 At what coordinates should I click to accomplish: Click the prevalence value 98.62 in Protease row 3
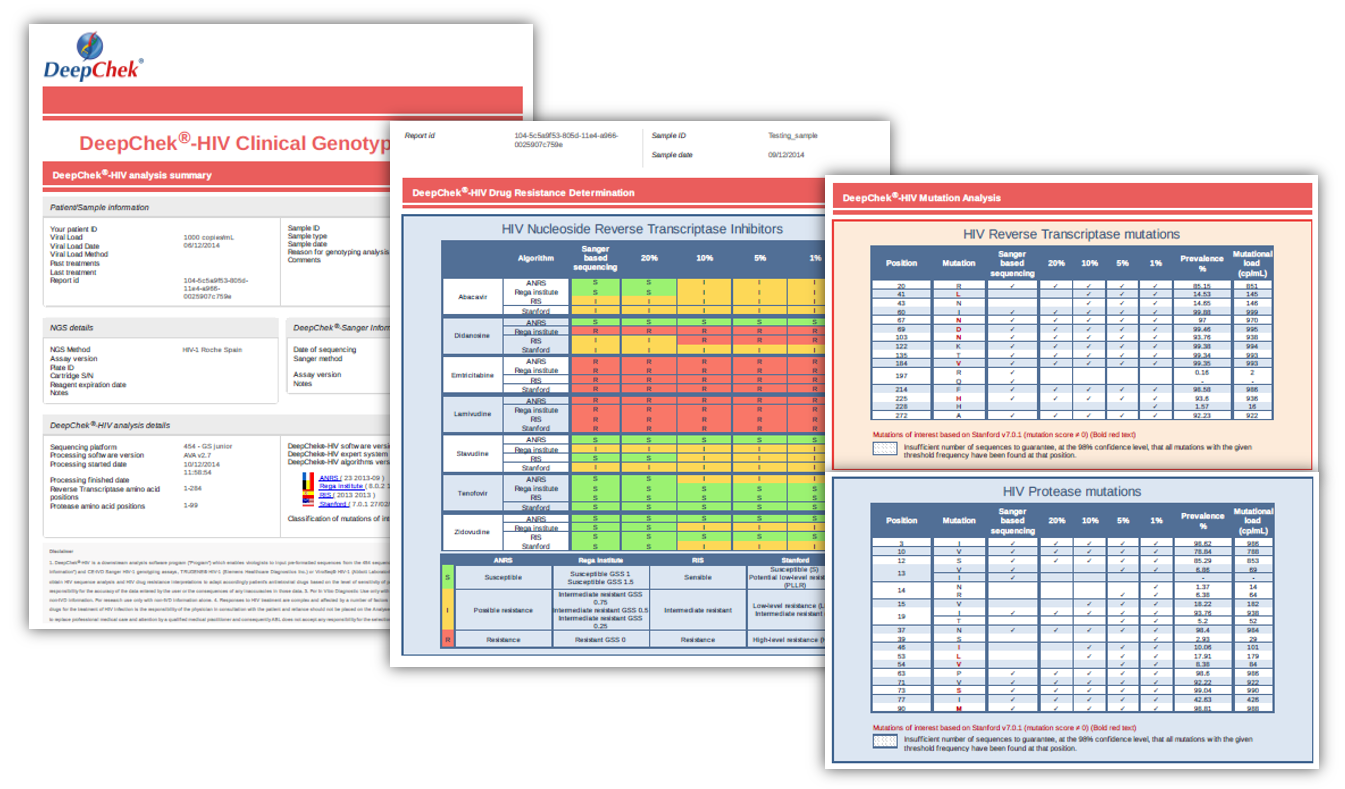(x=1203, y=543)
